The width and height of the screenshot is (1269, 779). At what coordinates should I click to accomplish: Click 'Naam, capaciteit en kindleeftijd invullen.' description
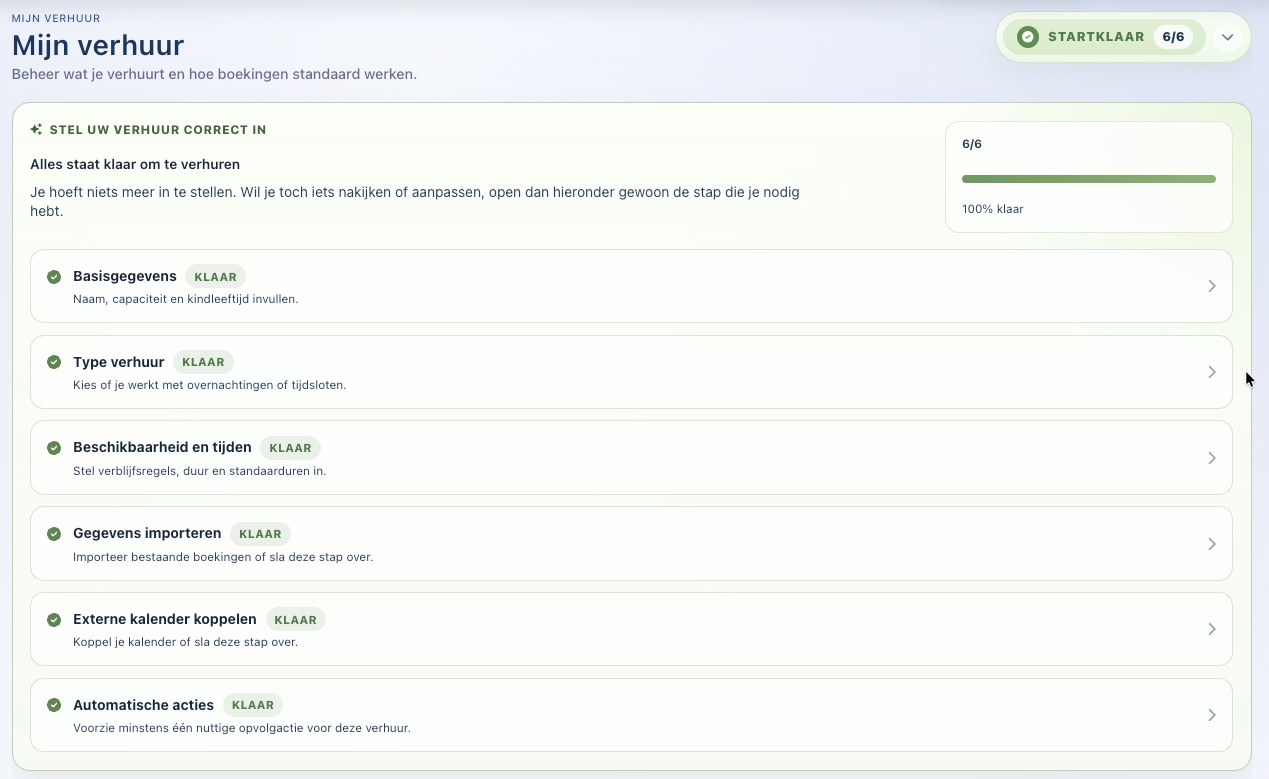[x=186, y=299]
